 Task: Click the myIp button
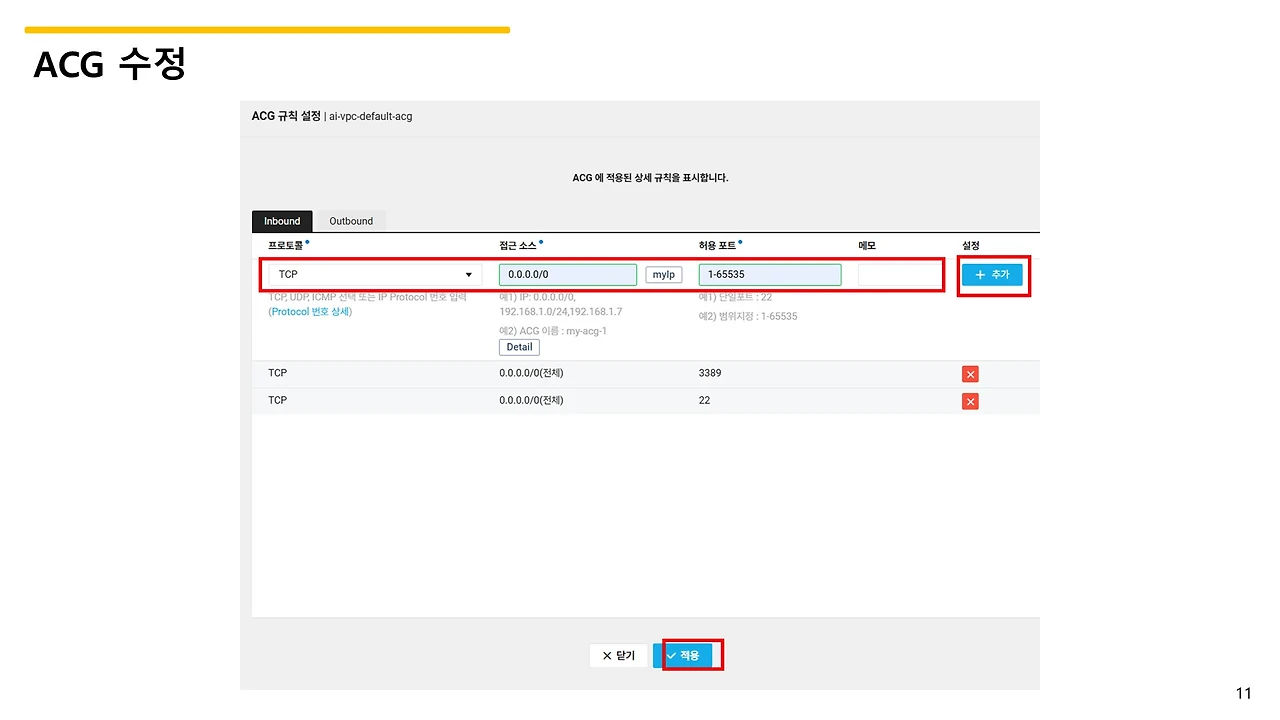click(664, 274)
